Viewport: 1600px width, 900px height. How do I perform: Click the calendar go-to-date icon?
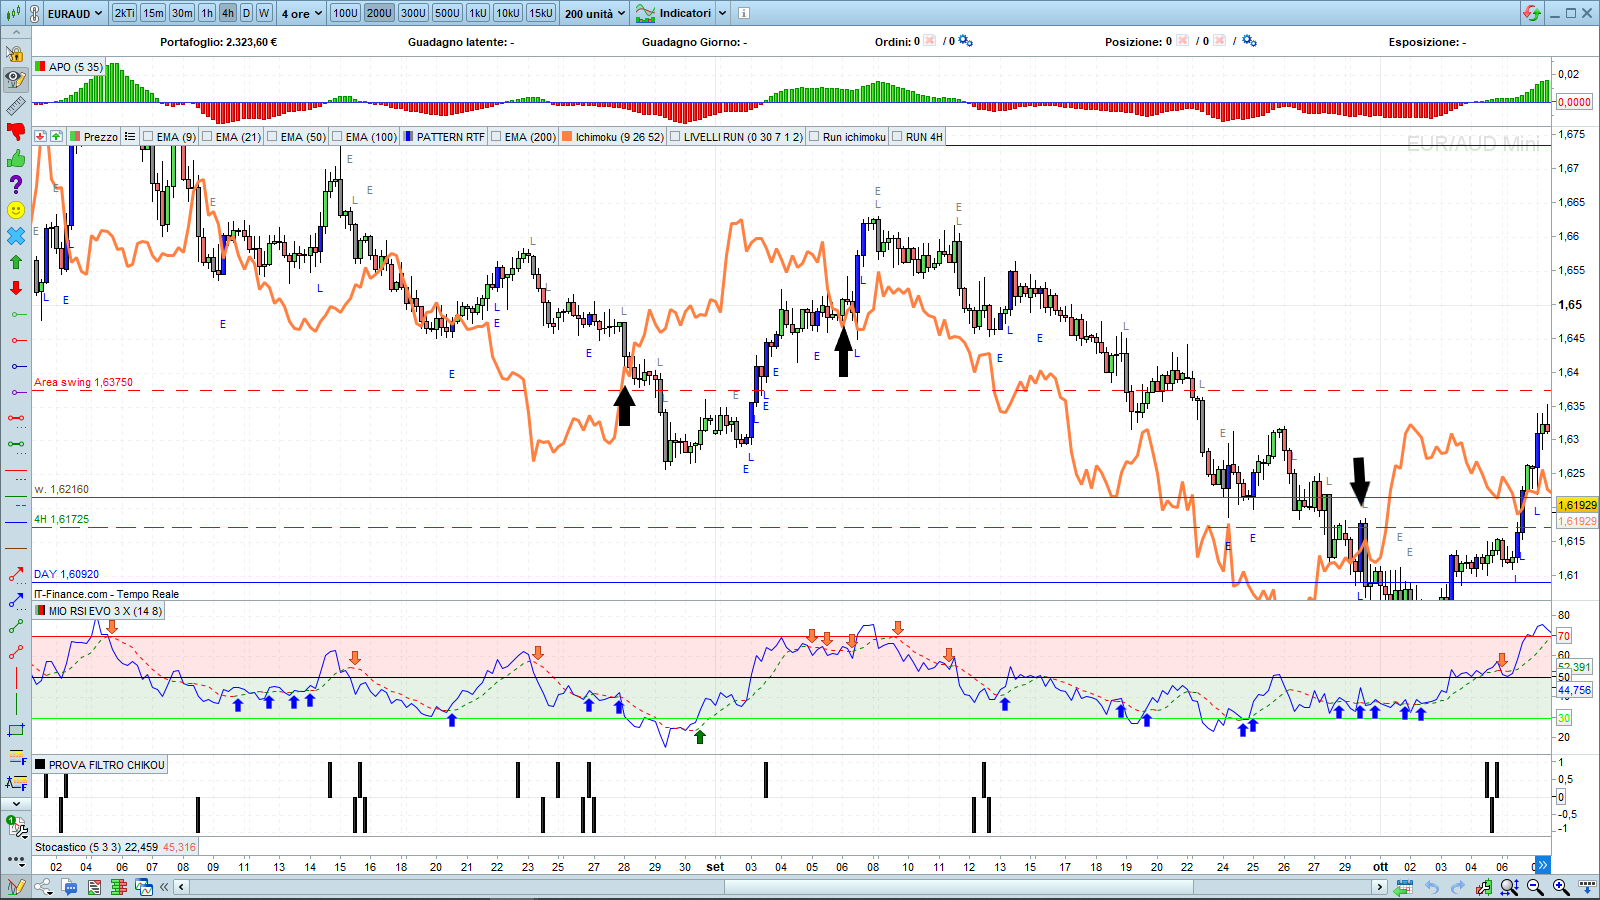tap(1403, 887)
